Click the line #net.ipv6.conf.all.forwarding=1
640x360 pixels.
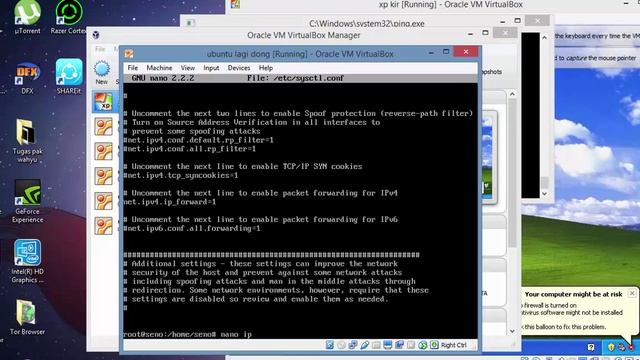point(192,228)
